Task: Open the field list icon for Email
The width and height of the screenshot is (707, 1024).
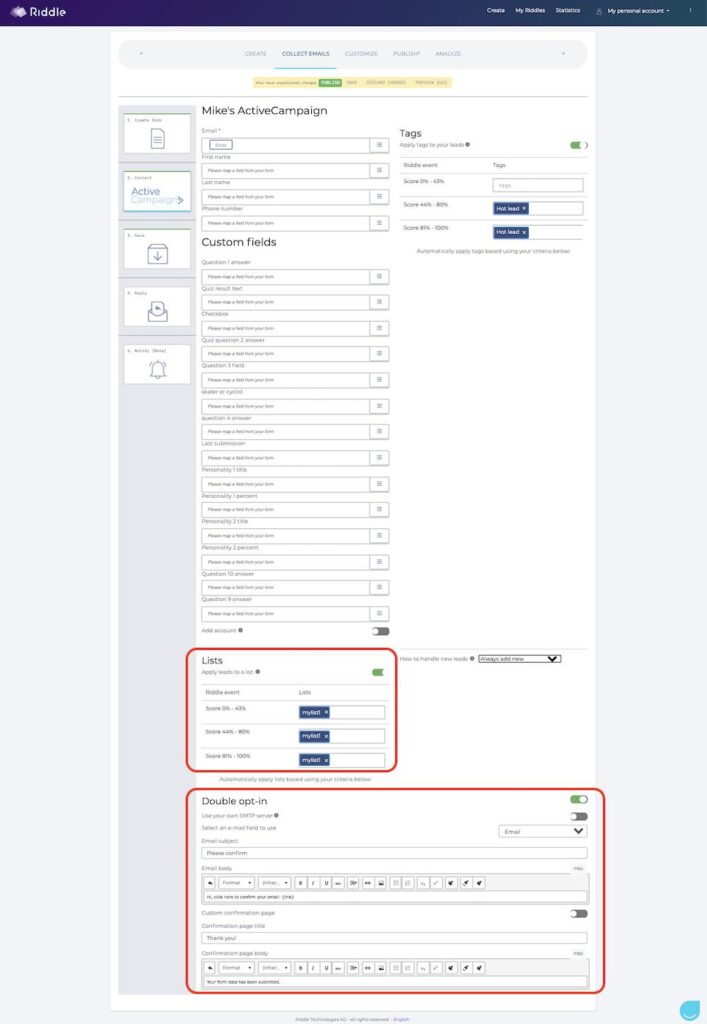Action: pyautogui.click(x=379, y=145)
